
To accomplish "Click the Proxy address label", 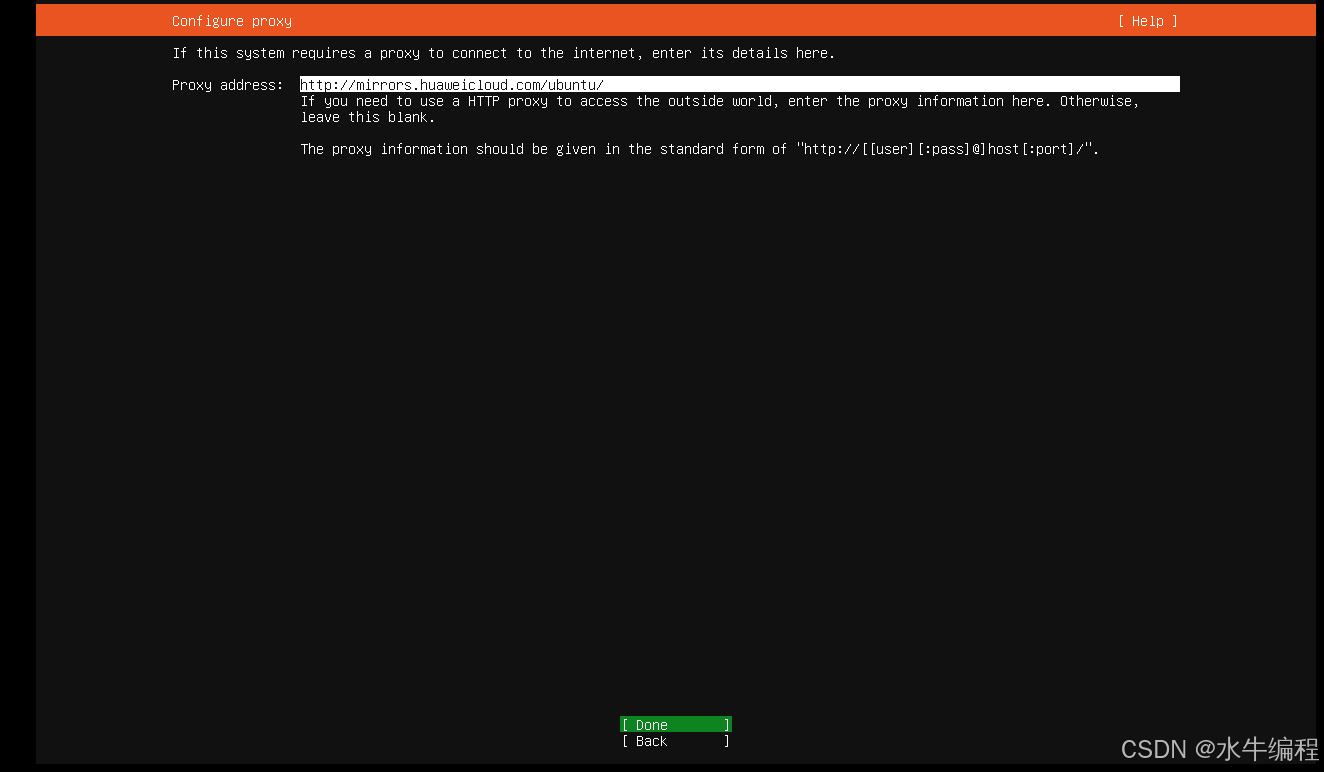I will (227, 85).
